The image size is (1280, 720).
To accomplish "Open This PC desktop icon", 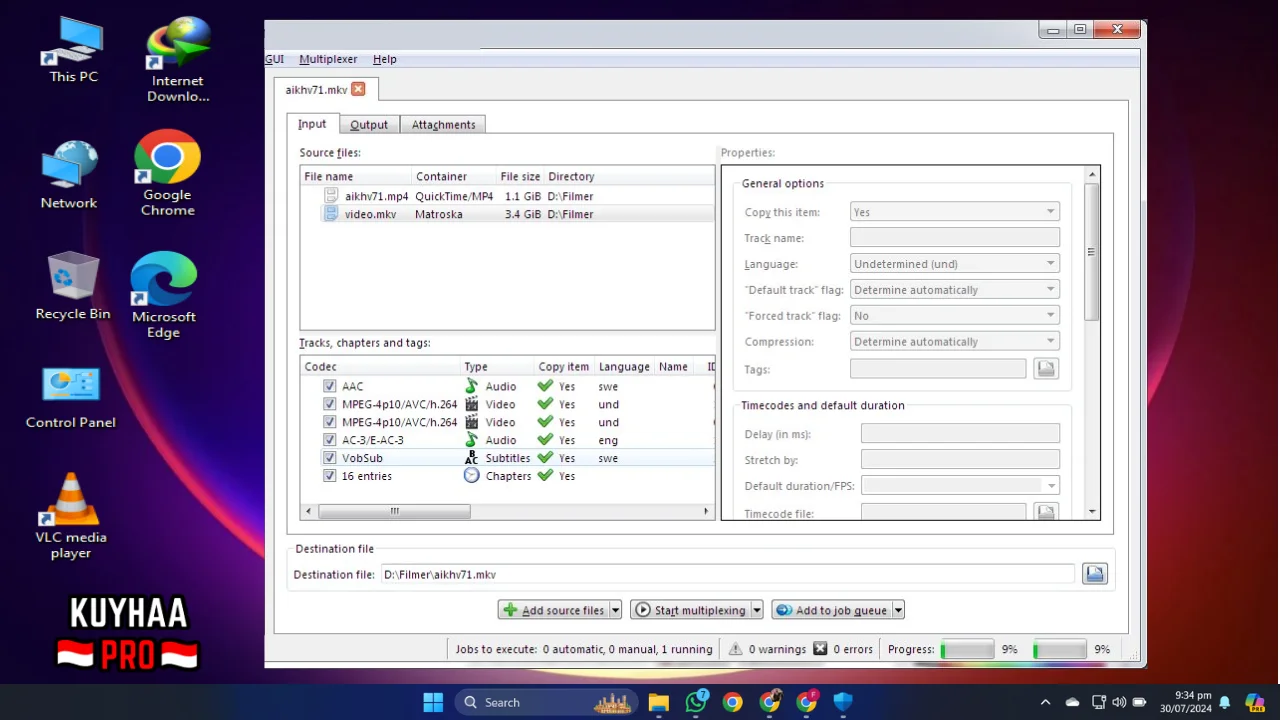I will tap(73, 50).
